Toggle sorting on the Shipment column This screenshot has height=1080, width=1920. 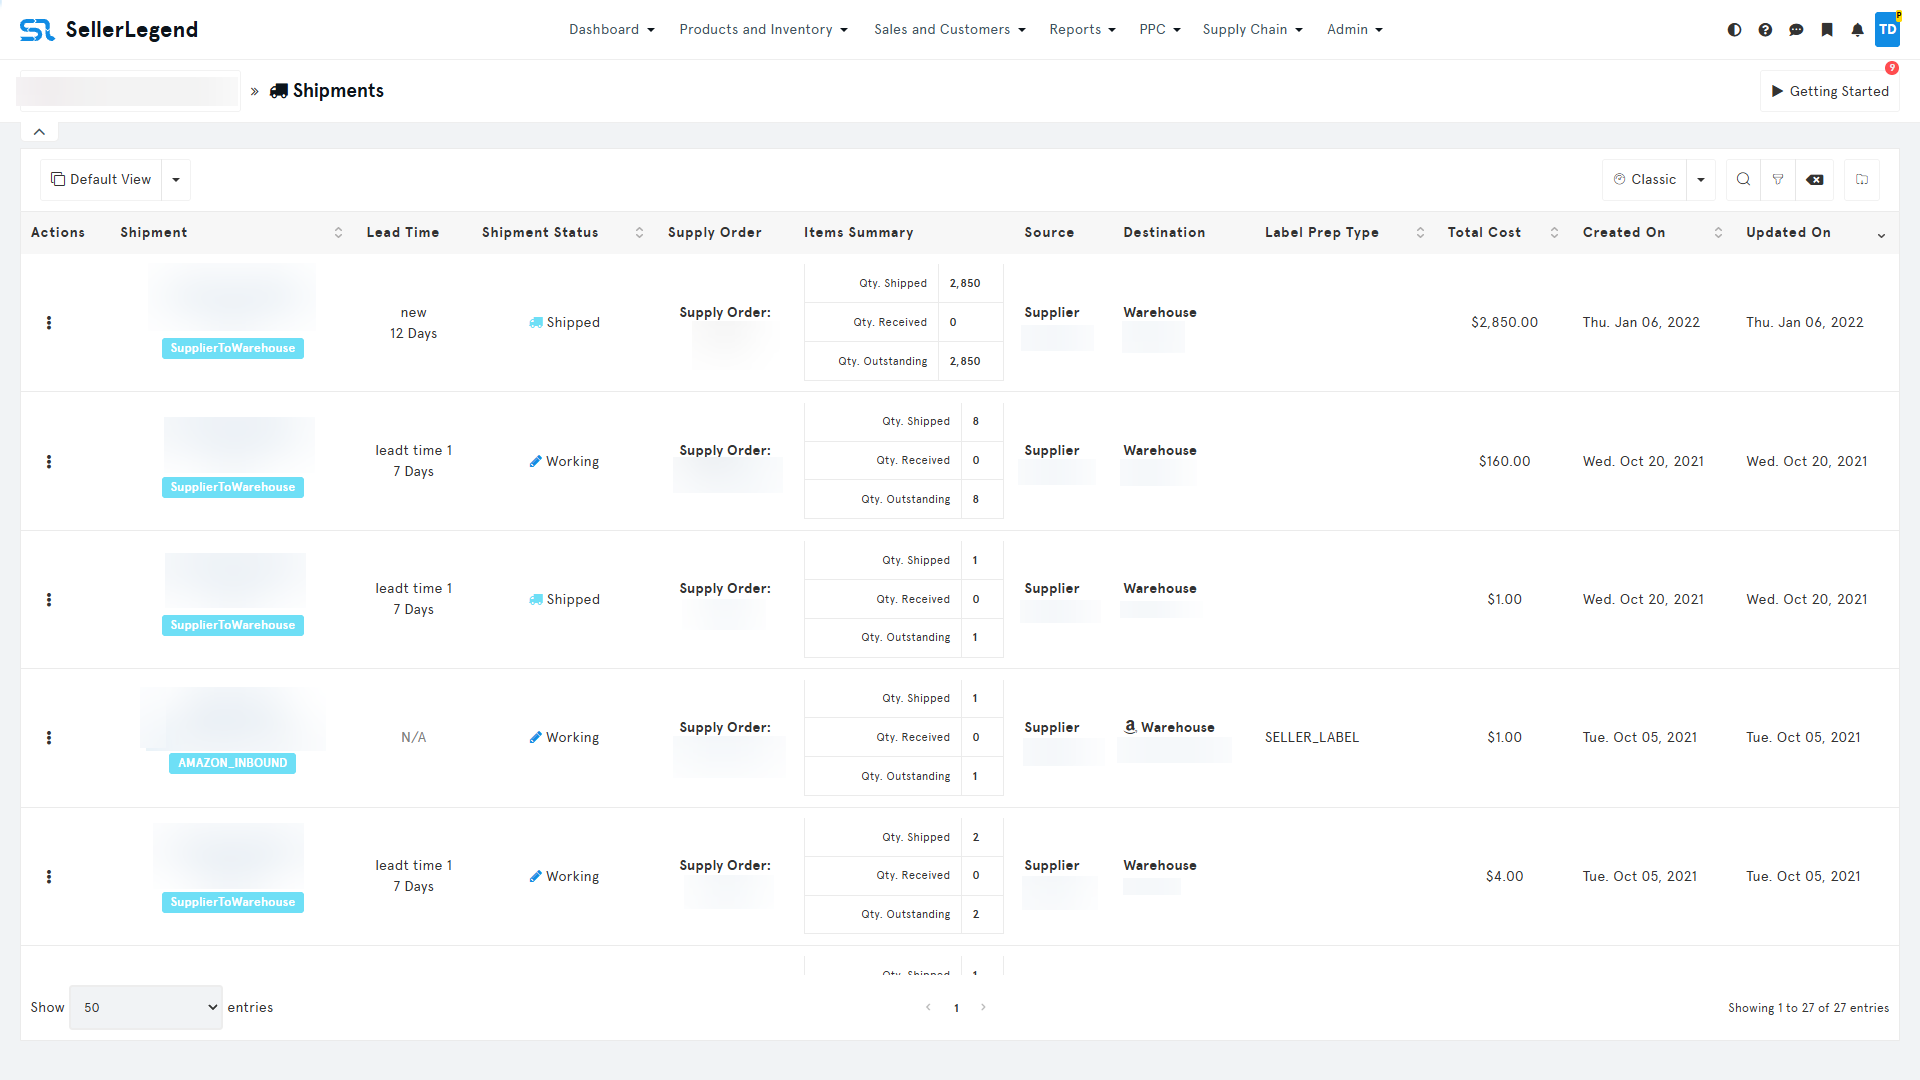pyautogui.click(x=338, y=232)
